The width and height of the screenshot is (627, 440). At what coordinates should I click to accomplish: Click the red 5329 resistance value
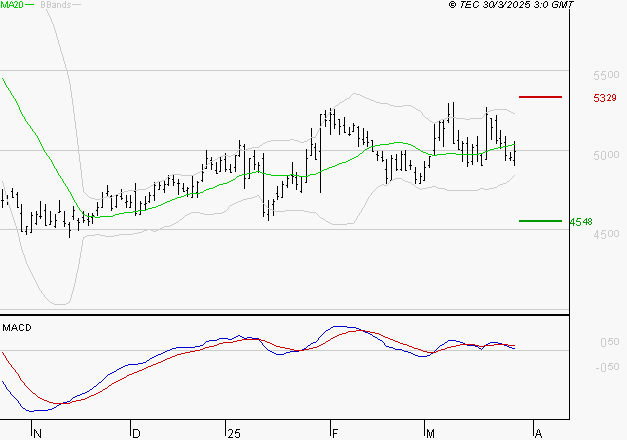[605, 98]
